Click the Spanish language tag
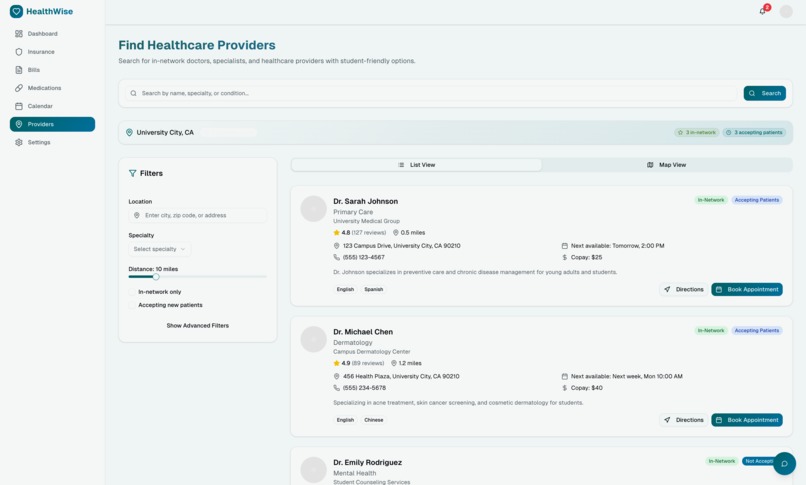The width and height of the screenshot is (806, 485). 374,289
